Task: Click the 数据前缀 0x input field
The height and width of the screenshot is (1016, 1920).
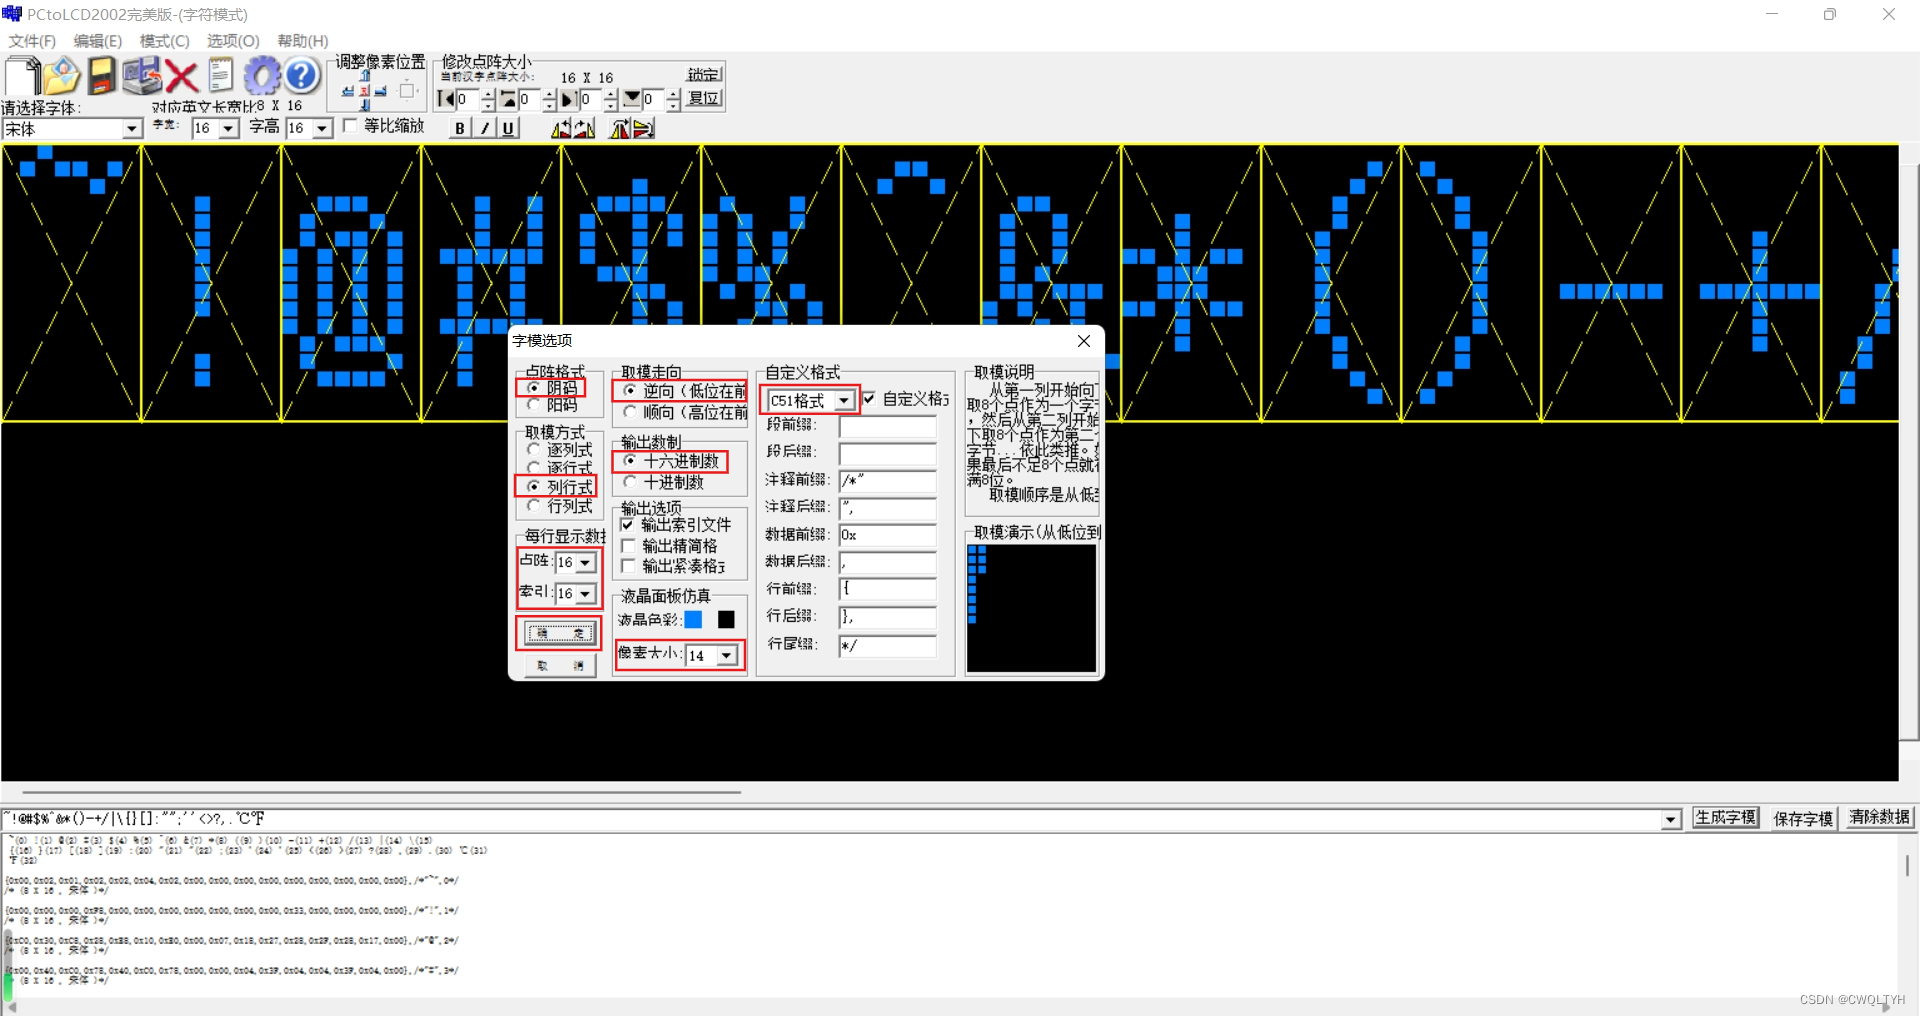Action: pos(887,535)
